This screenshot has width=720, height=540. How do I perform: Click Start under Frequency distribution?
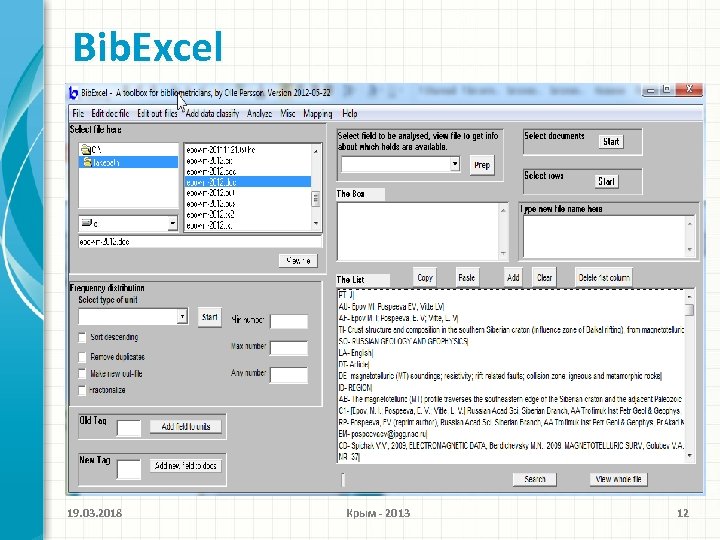[210, 317]
